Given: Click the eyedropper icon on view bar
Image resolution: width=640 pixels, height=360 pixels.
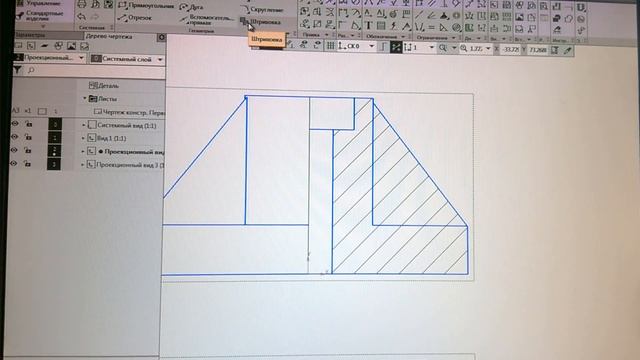Looking at the screenshot, I should (x=568, y=50).
